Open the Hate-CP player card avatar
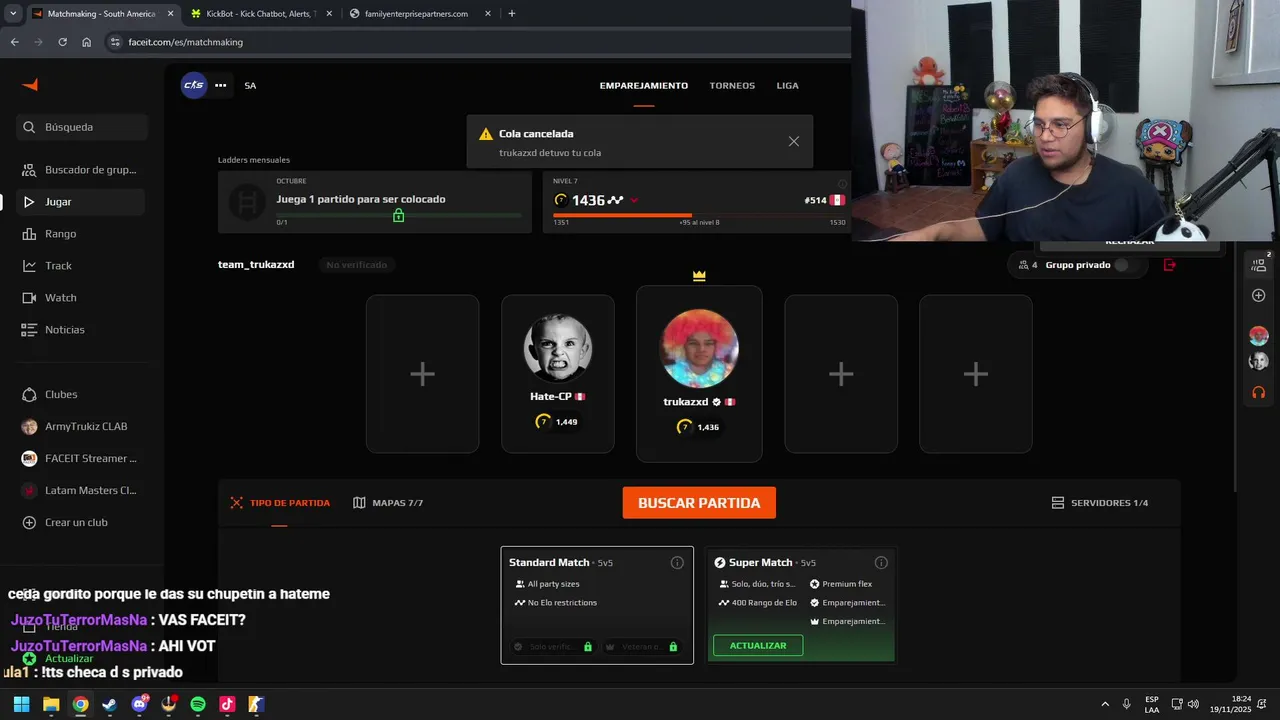Image resolution: width=1280 pixels, height=720 pixels. click(558, 348)
